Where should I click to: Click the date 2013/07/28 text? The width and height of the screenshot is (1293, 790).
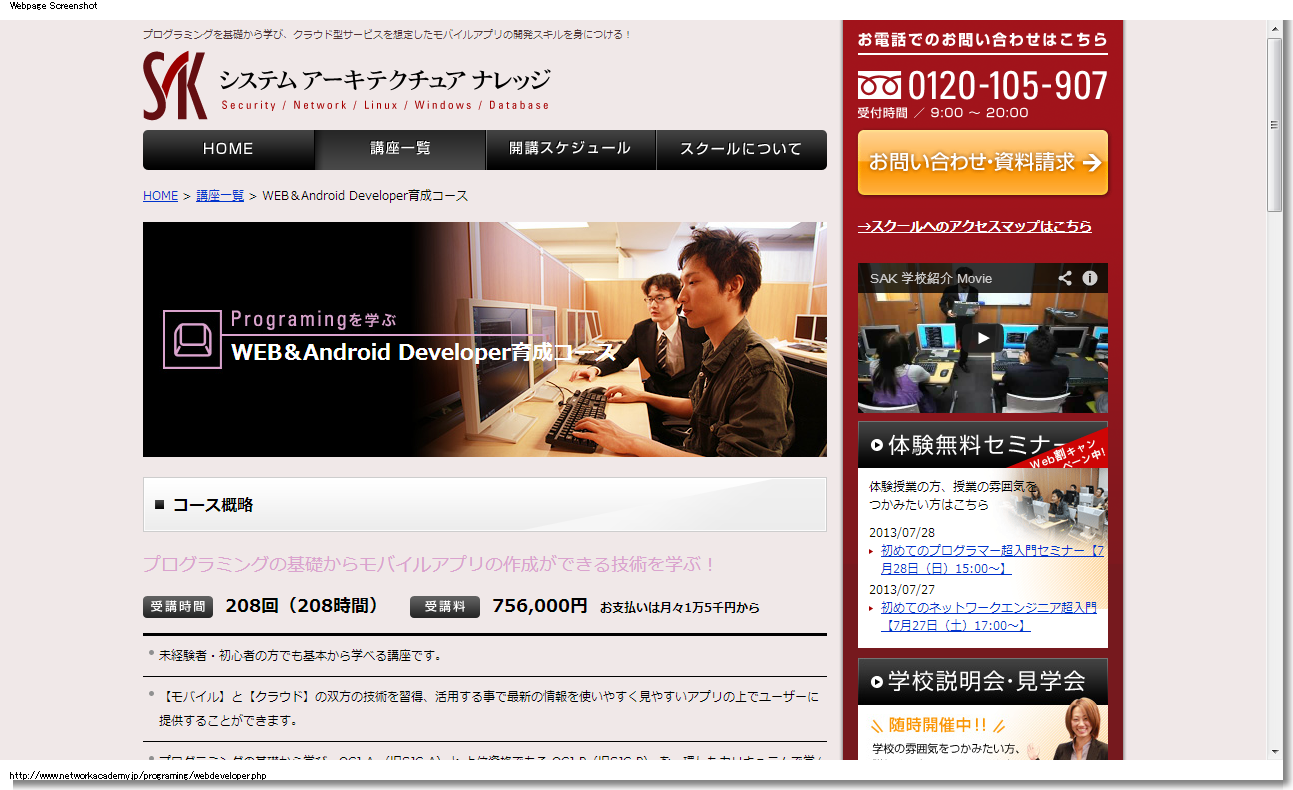pyautogui.click(x=902, y=533)
